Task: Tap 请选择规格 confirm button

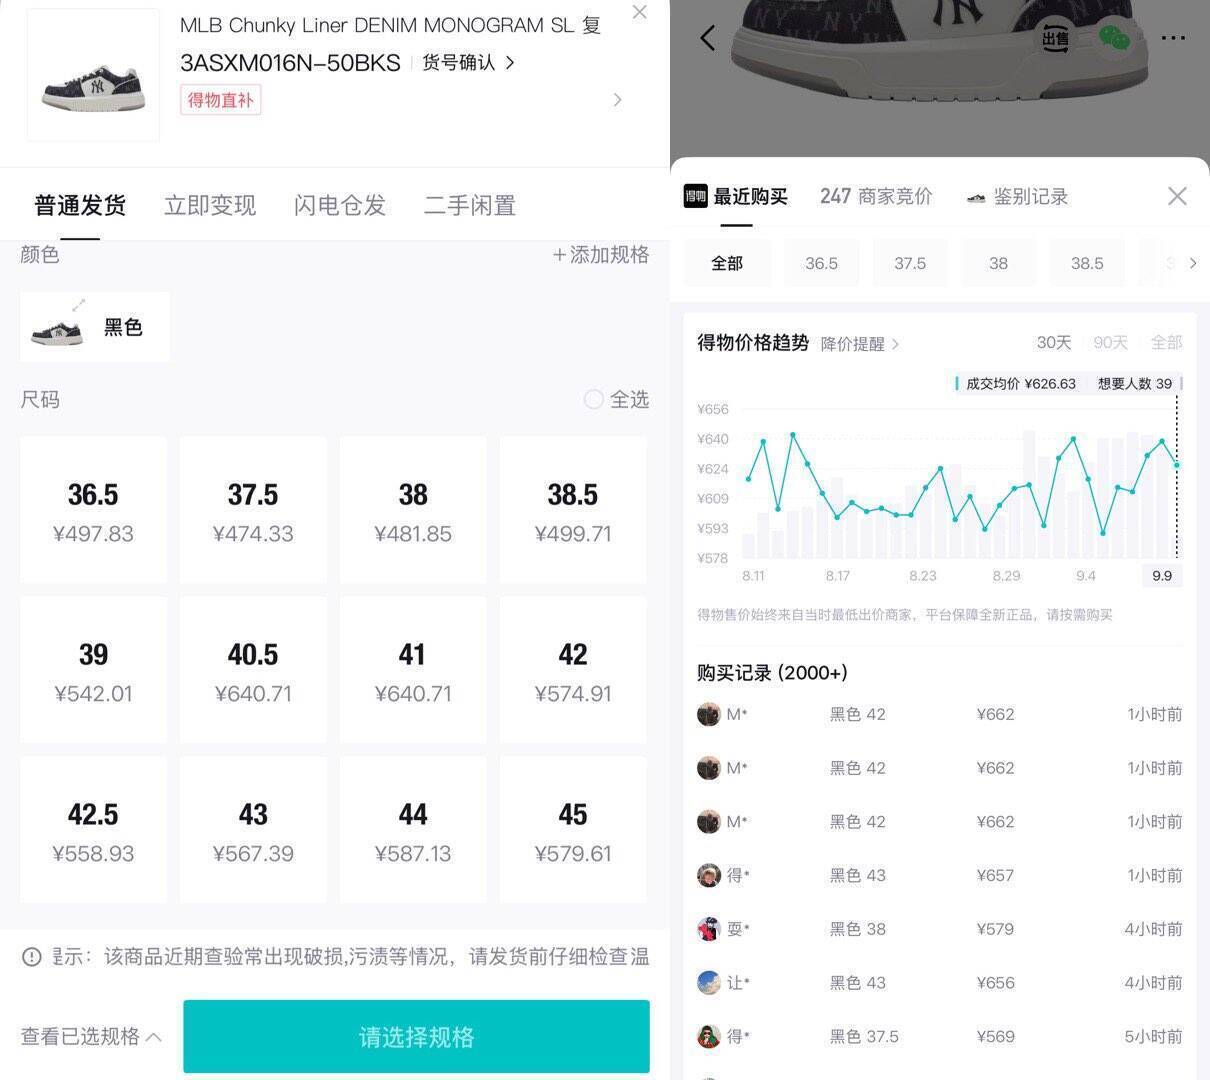Action: click(416, 1036)
